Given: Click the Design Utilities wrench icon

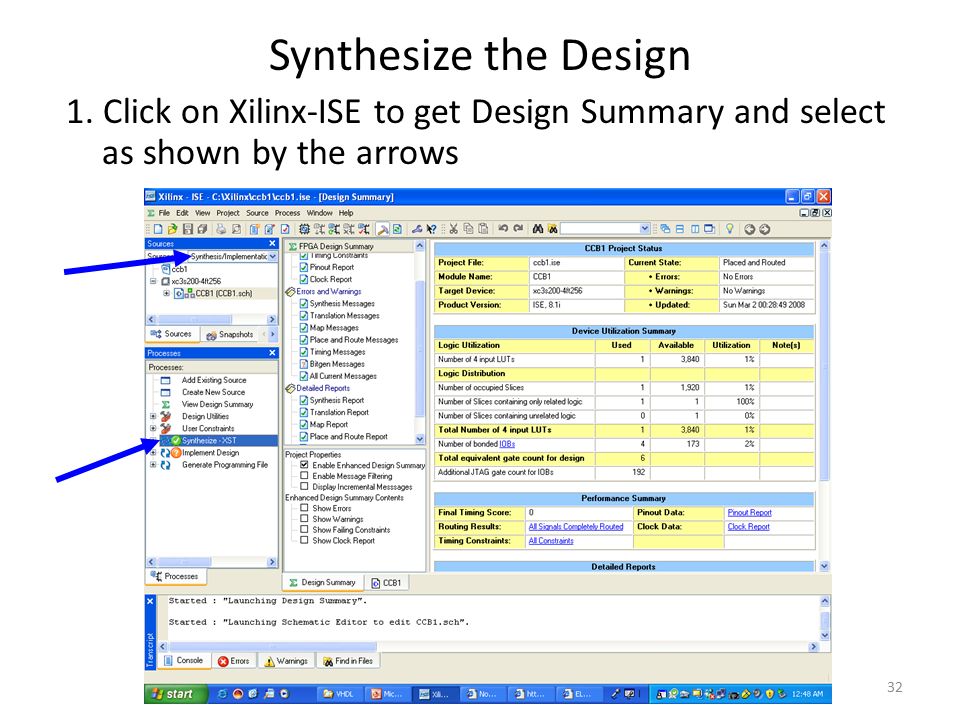Looking at the screenshot, I should [x=165, y=416].
